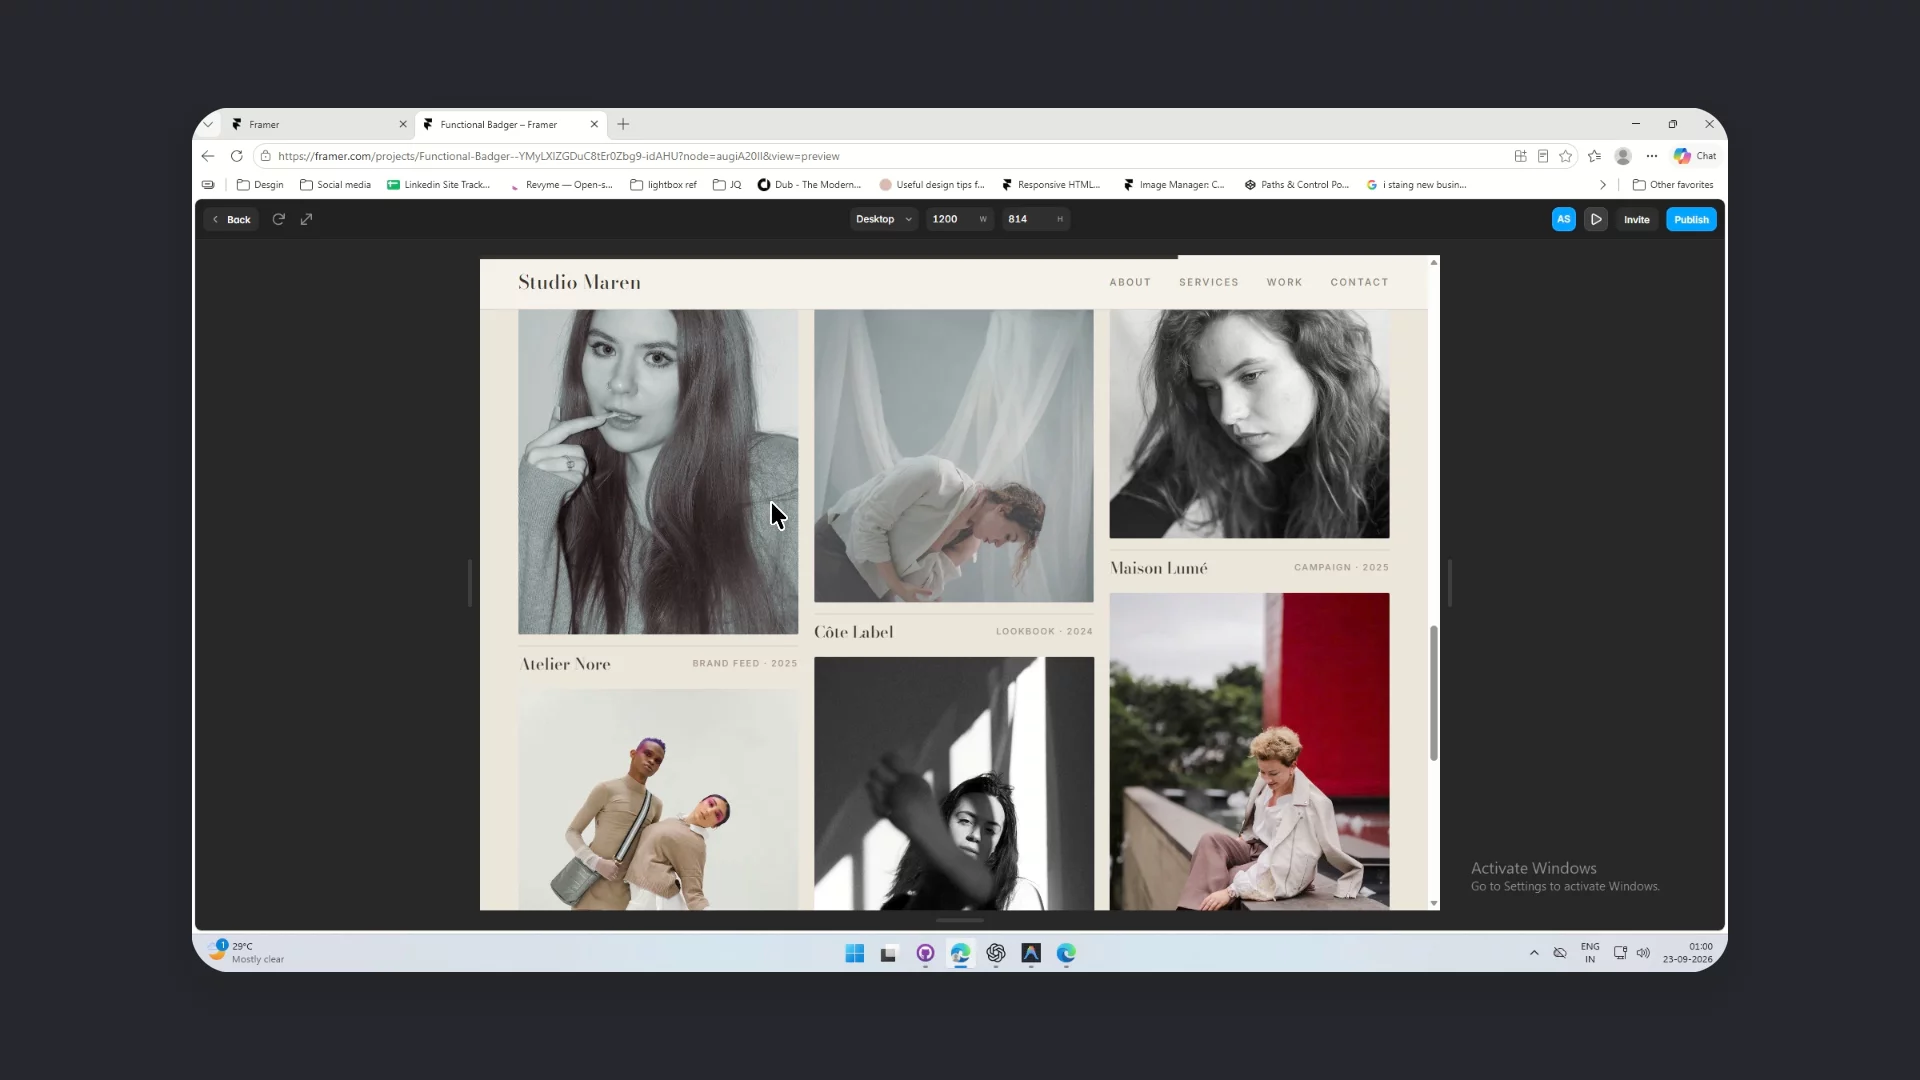Refresh the browser page
This screenshot has height=1080, width=1920.
[x=237, y=156]
